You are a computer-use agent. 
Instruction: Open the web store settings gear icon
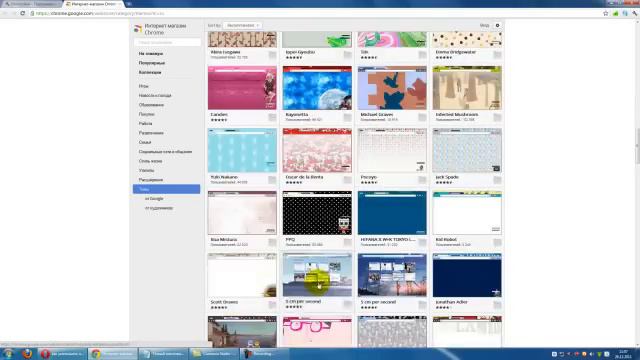click(497, 25)
